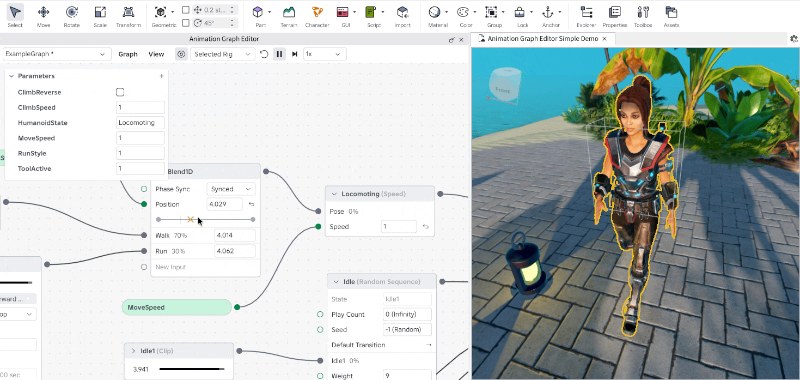Click the Seed input pin
Image resolution: width=800 pixels, height=380 pixels.
320,330
